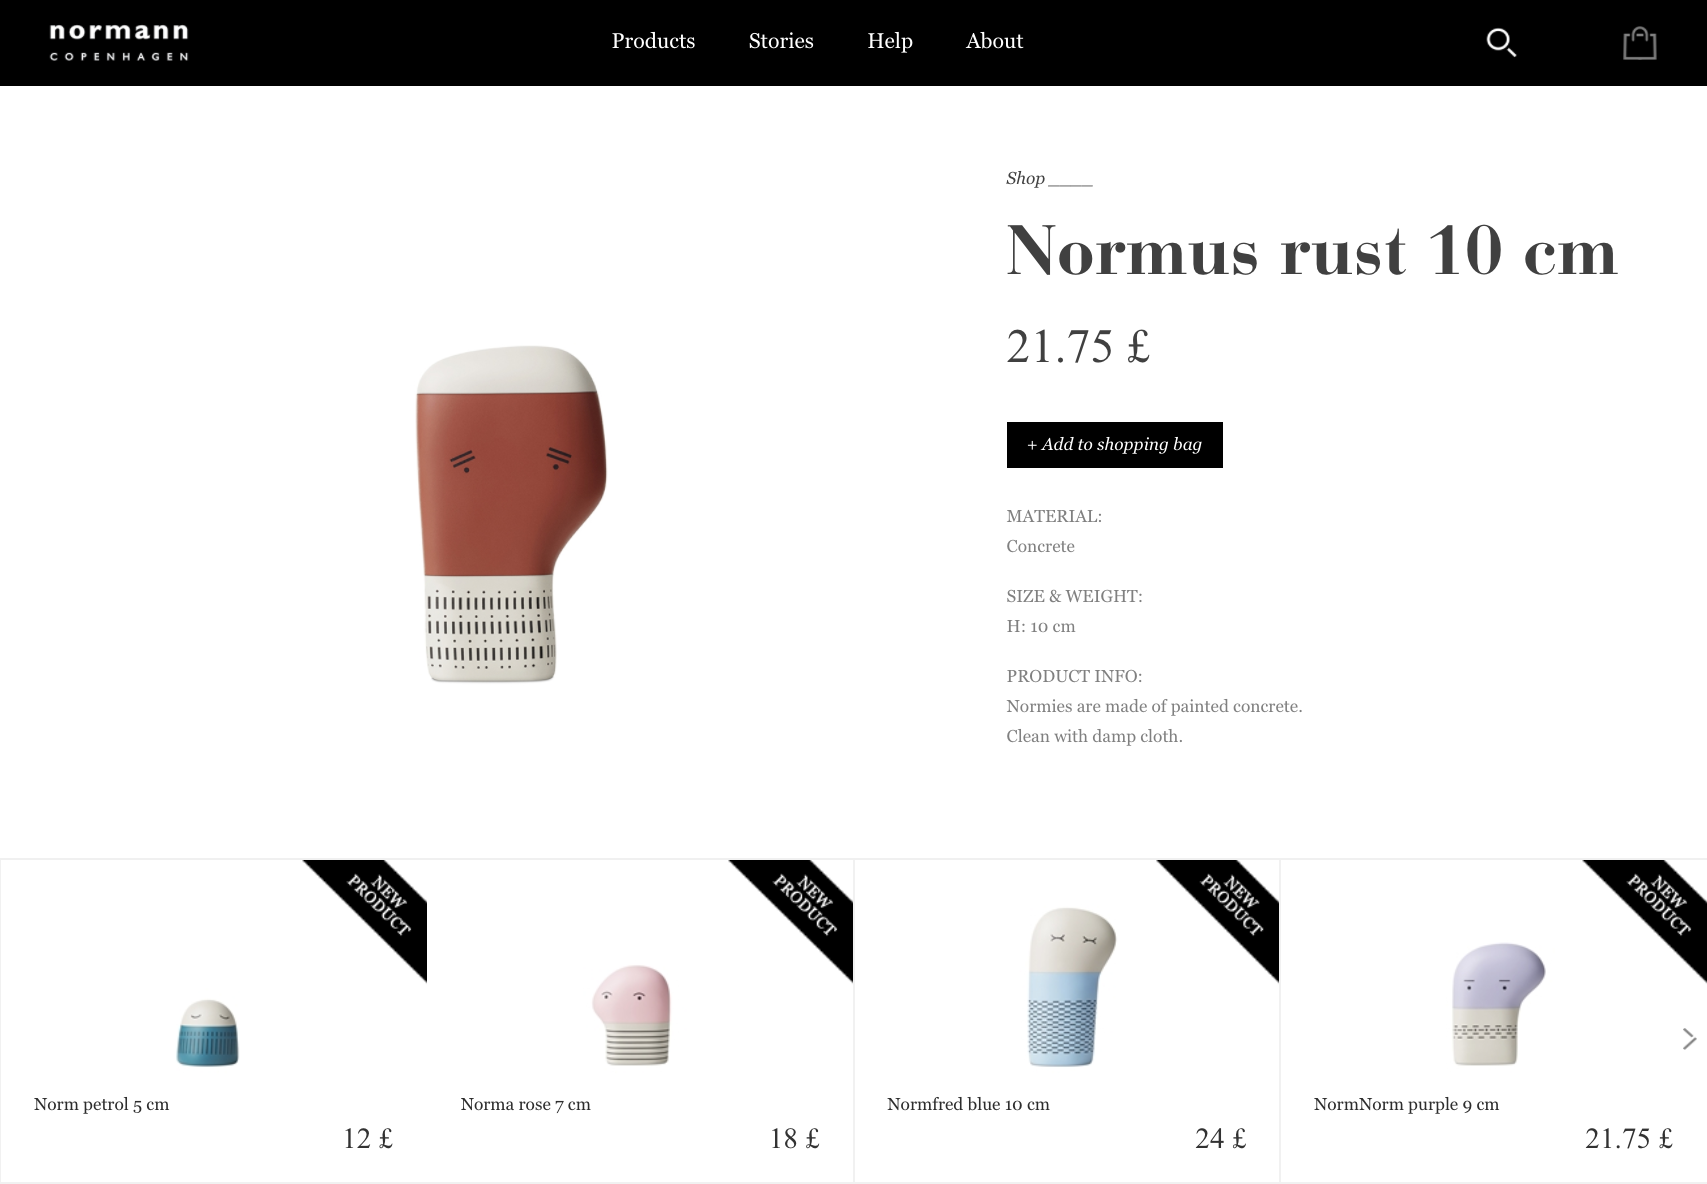This screenshot has height=1184, width=1707.
Task: Follow the Shop breadcrumb link
Action: [1025, 178]
